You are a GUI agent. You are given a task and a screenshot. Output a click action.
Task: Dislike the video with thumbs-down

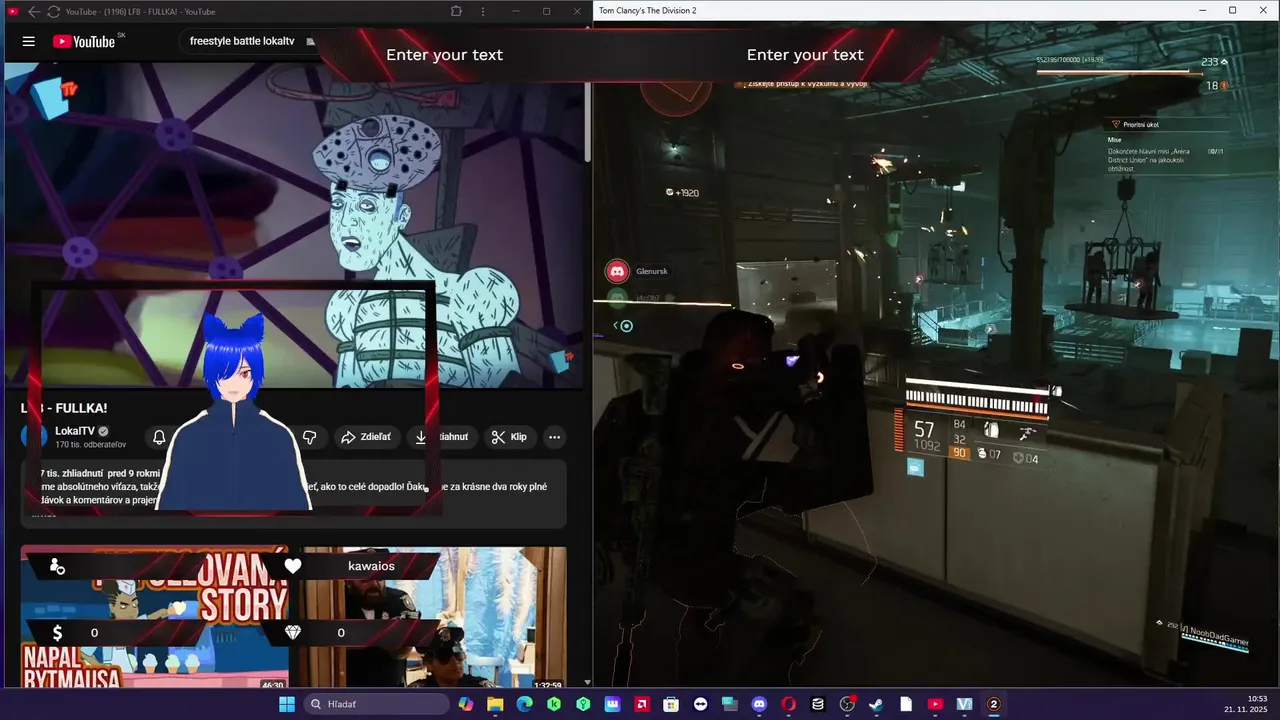pos(309,437)
